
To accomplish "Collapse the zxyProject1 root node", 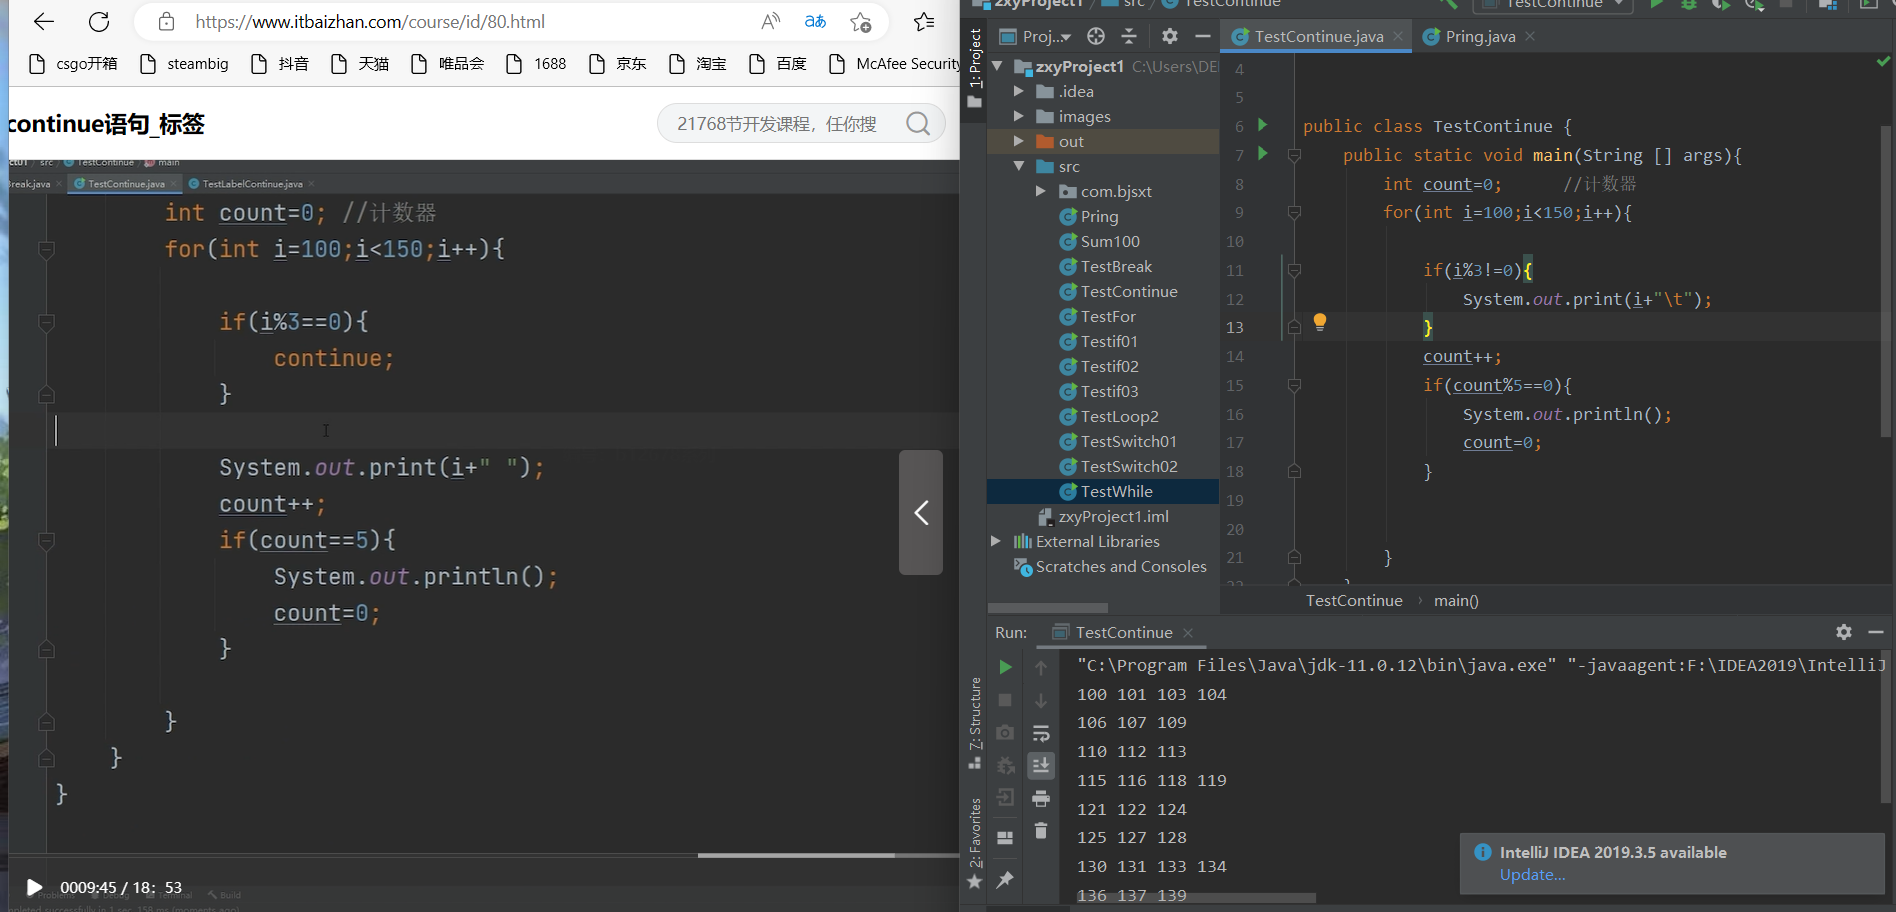I will pyautogui.click(x=997, y=66).
